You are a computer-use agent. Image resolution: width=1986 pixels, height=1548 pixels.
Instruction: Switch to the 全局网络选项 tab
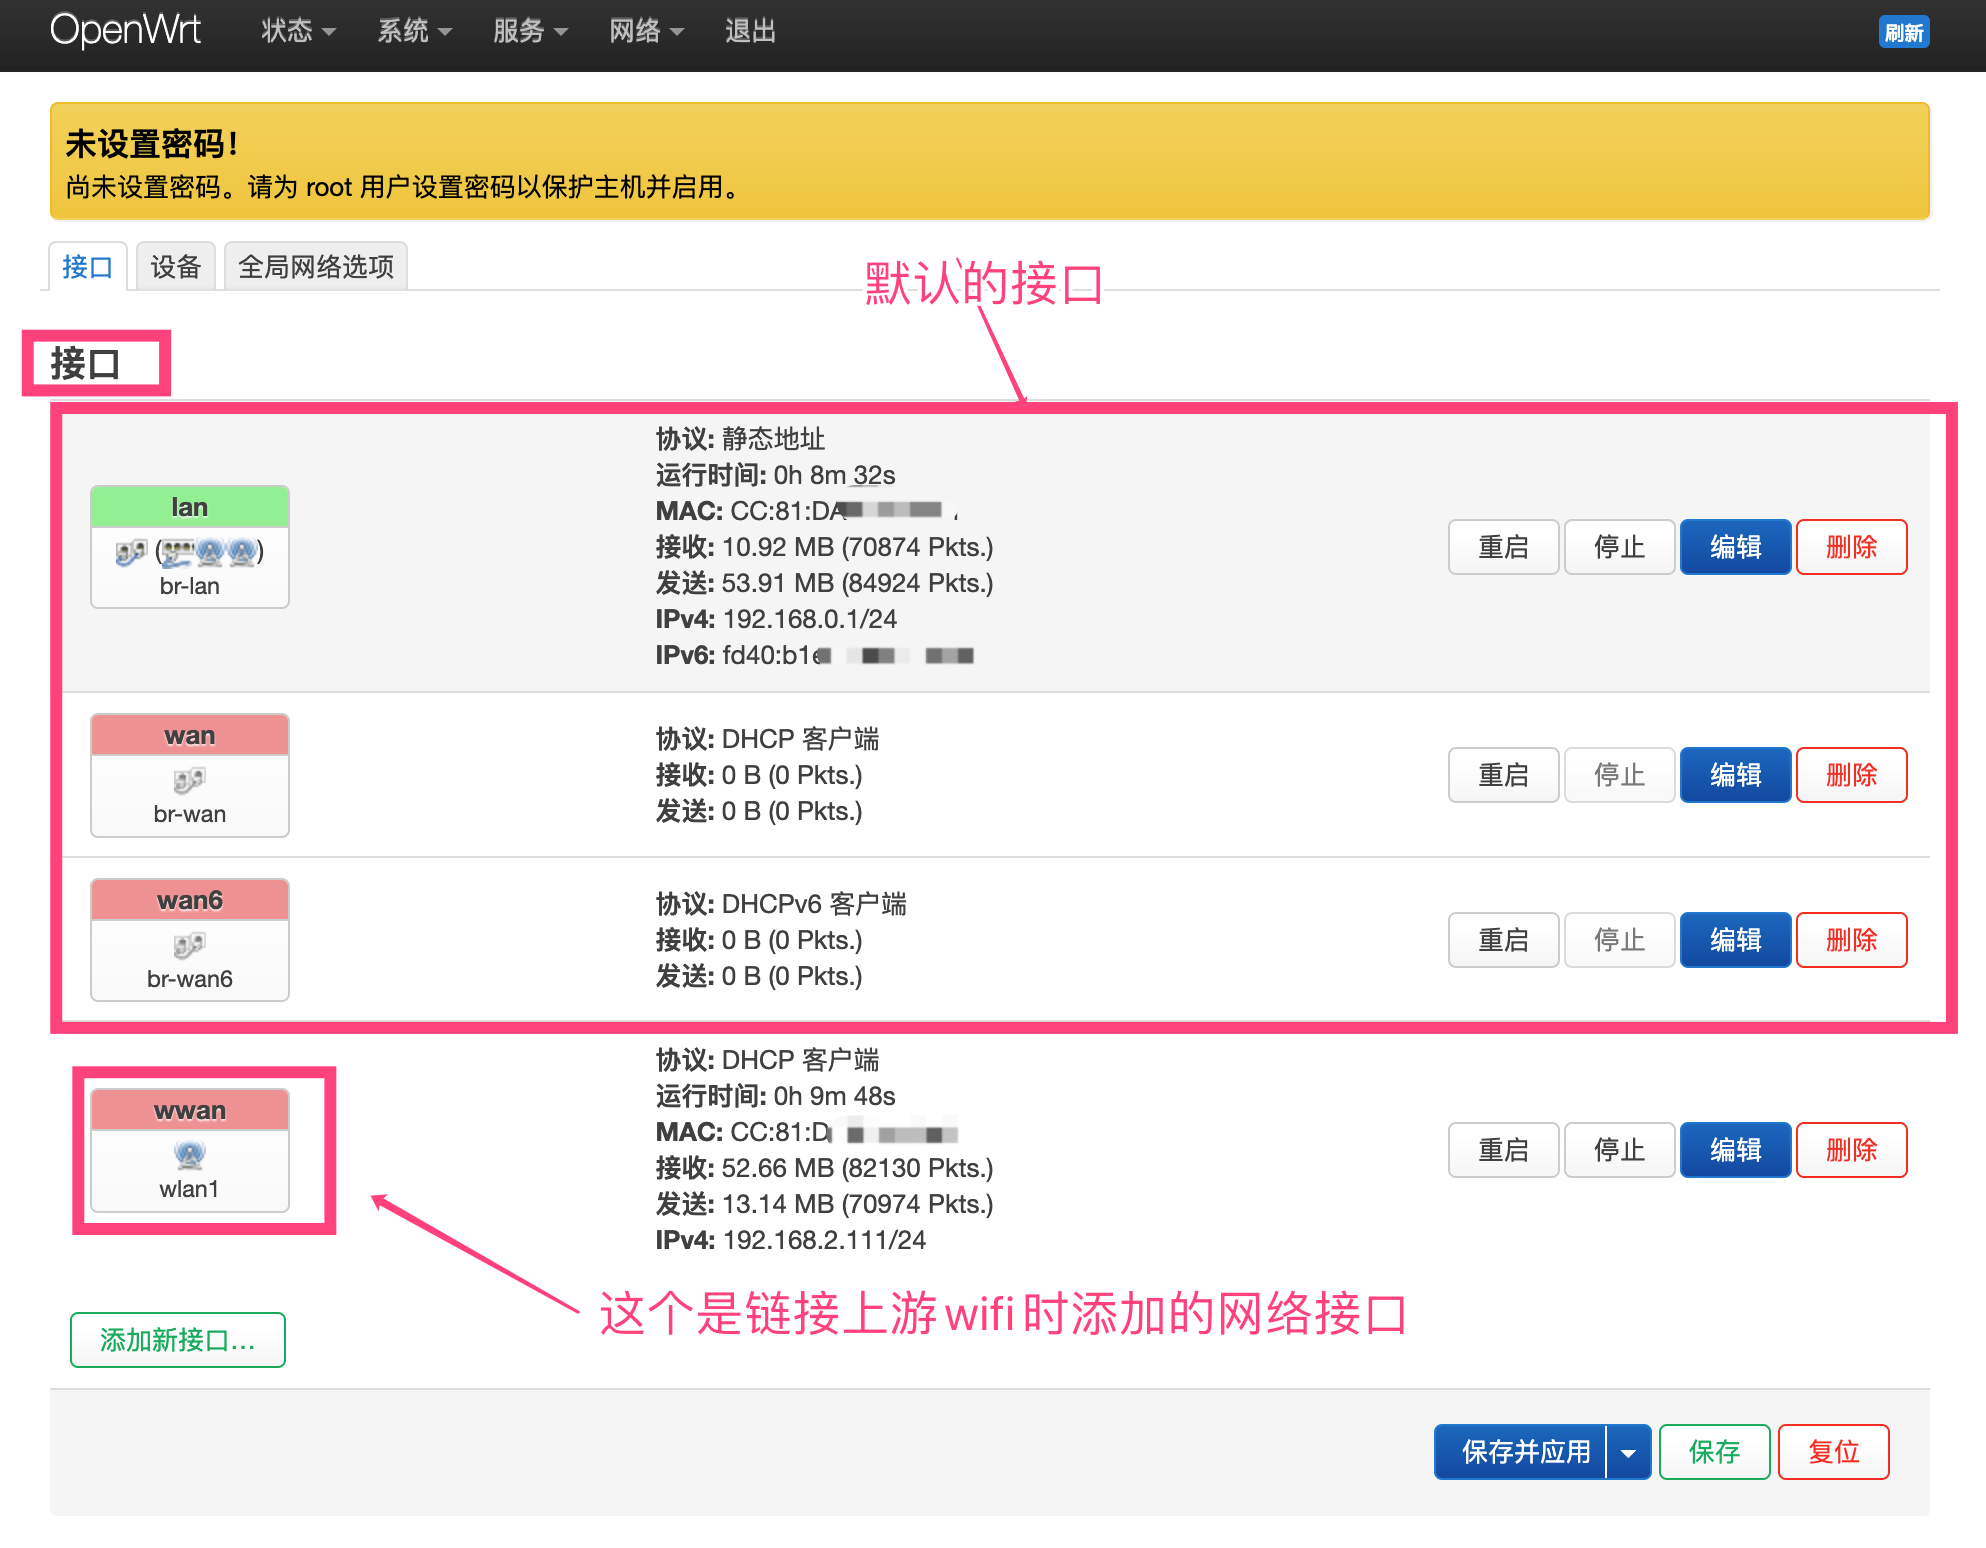[315, 266]
